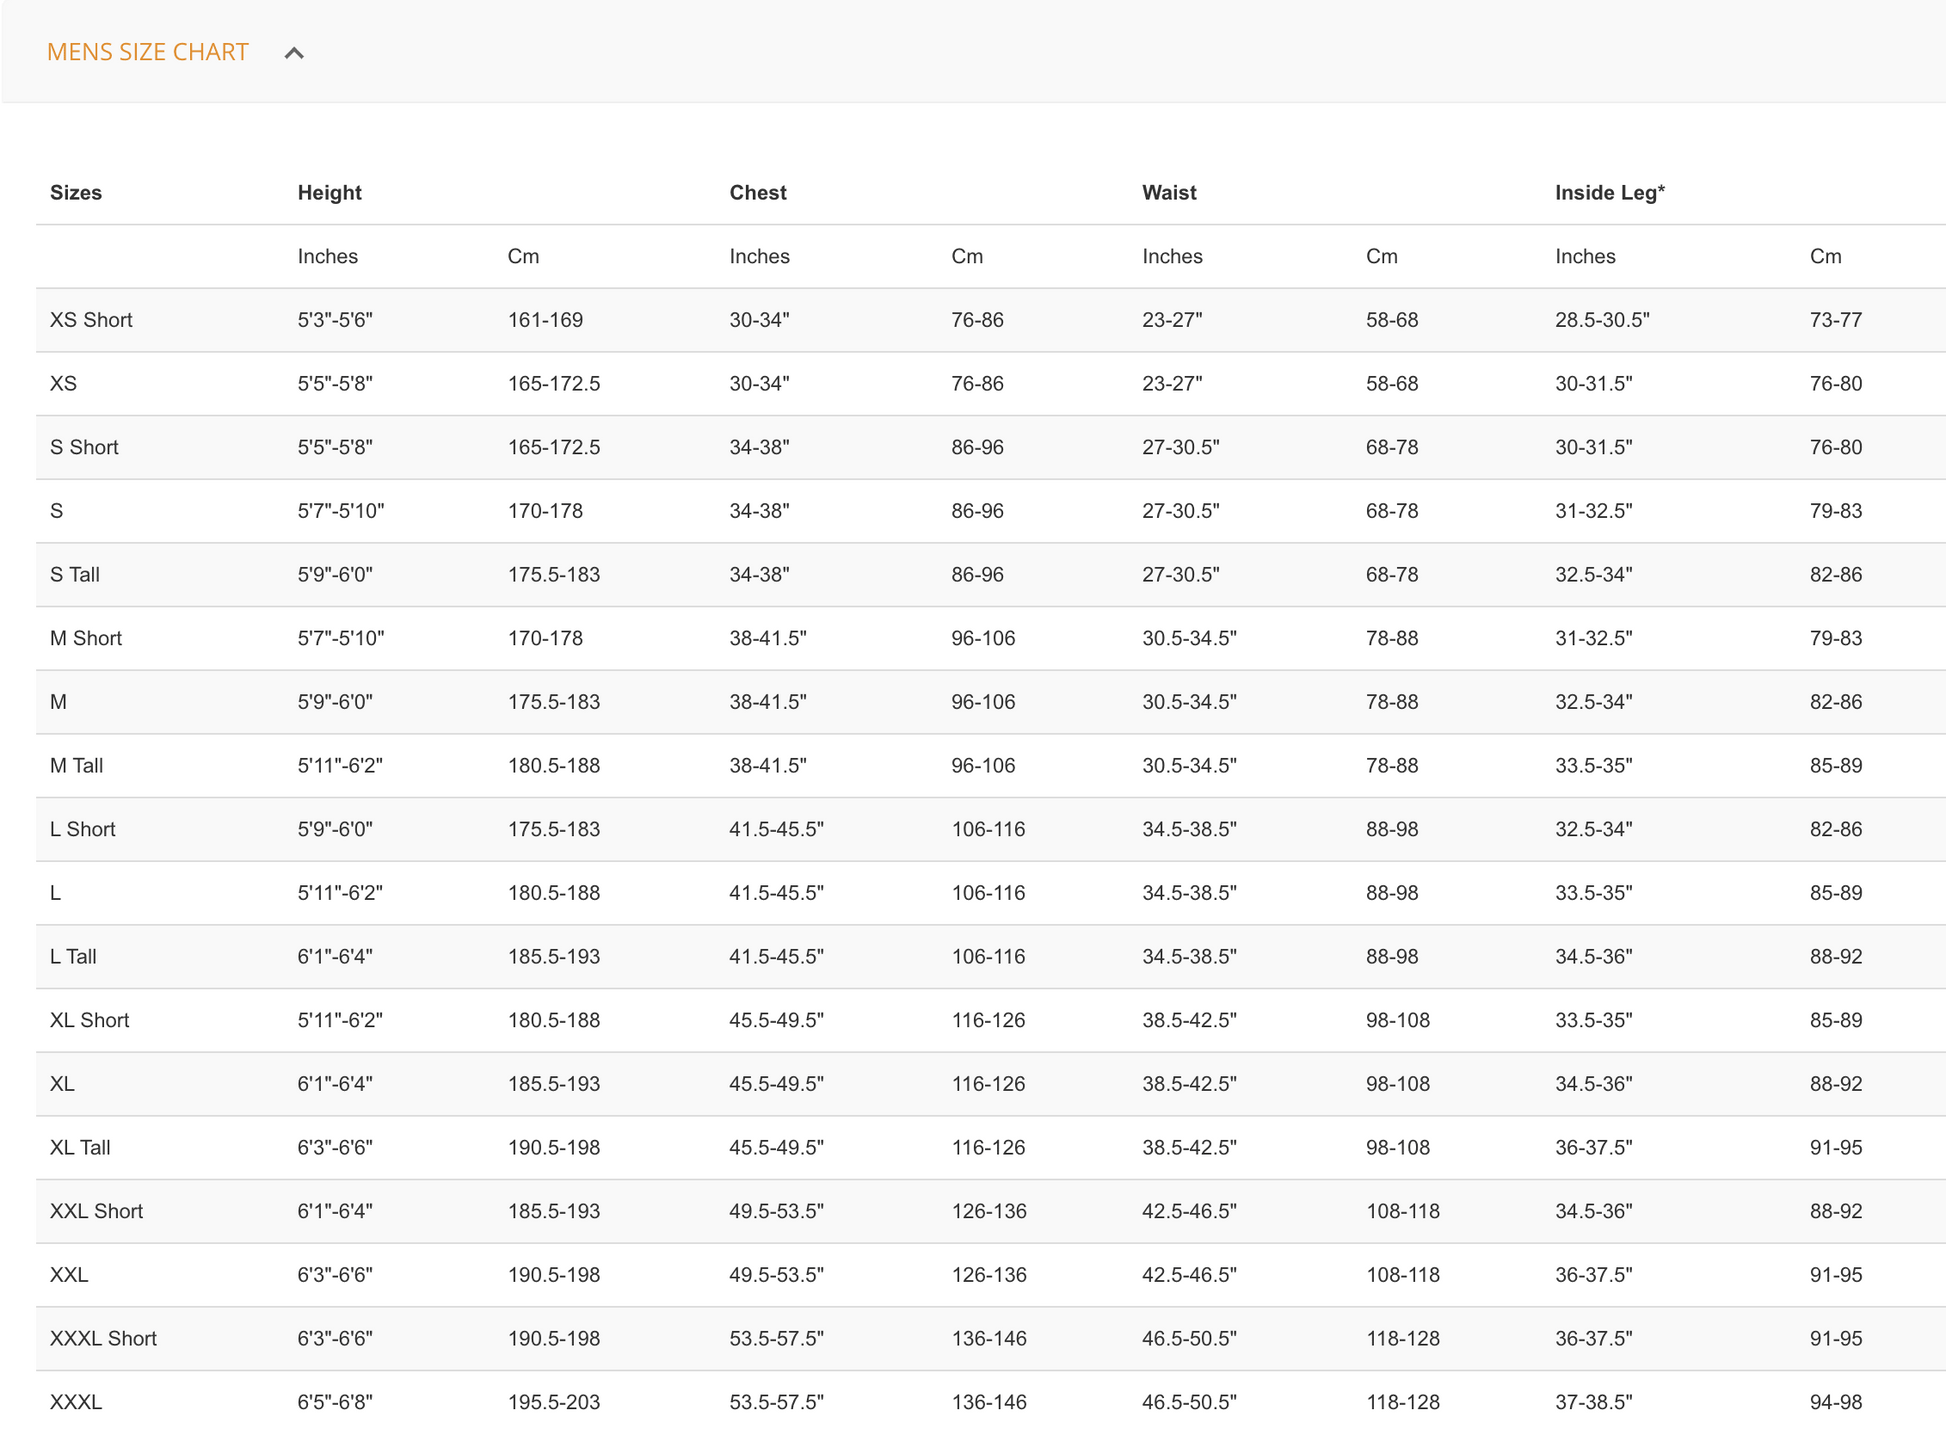Select the Inside Leg* column header
Screen dimensions: 1946x1435
(1609, 193)
